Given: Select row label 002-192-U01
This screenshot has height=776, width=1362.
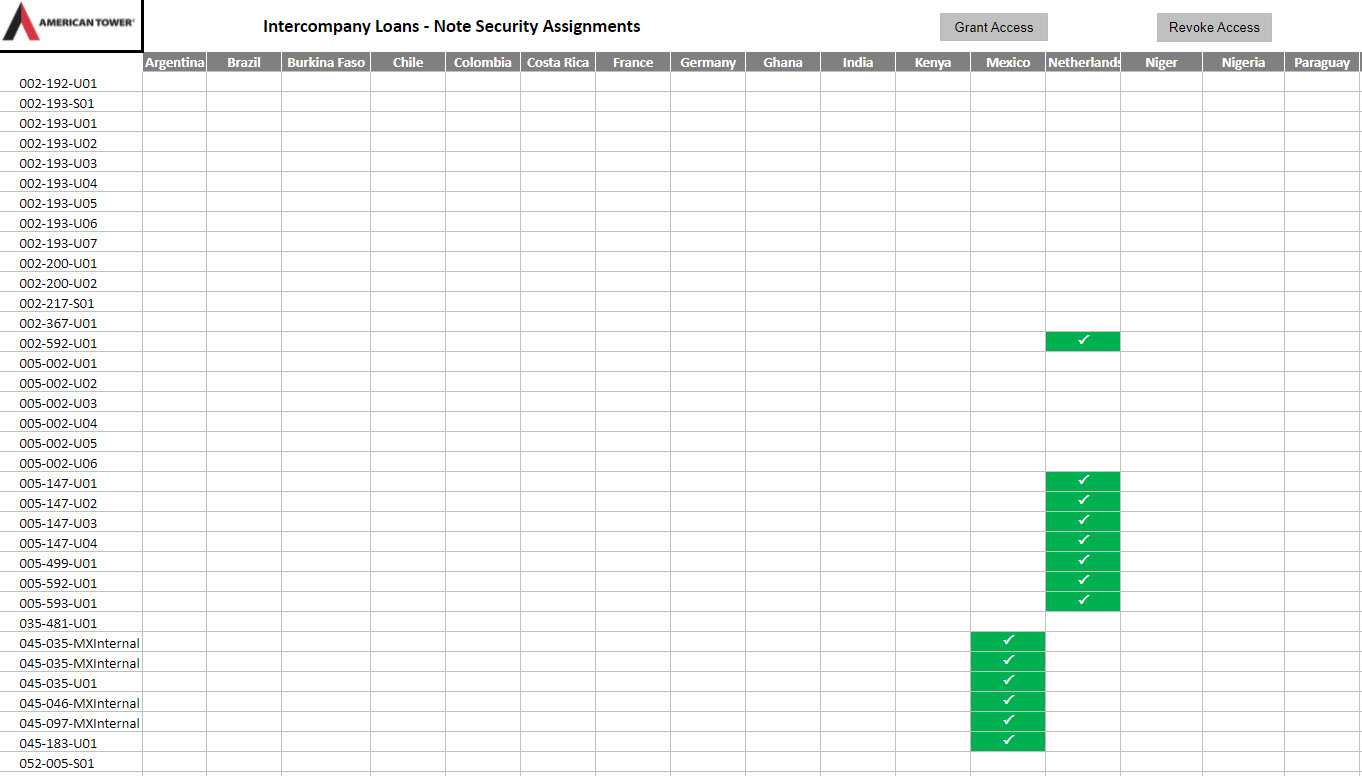Looking at the screenshot, I should [58, 83].
